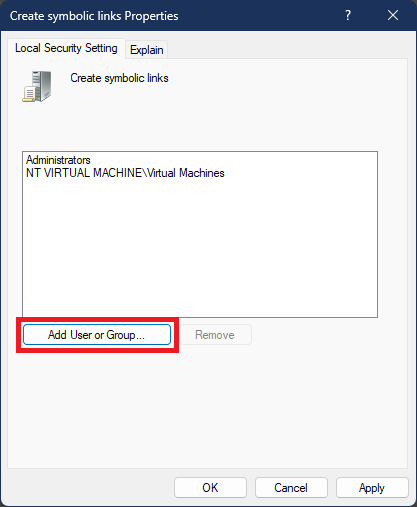Click the question mark help icon
This screenshot has height=507, width=417.
tap(348, 15)
